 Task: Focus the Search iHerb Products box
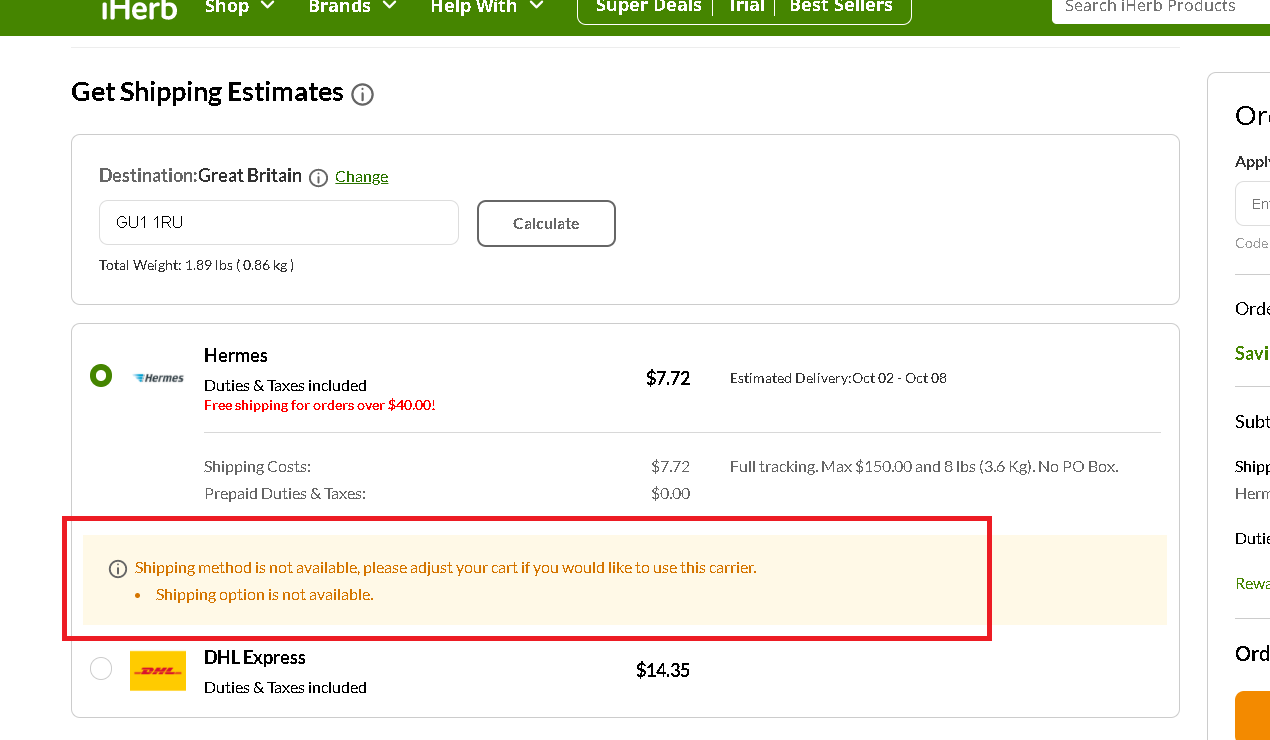1160,8
